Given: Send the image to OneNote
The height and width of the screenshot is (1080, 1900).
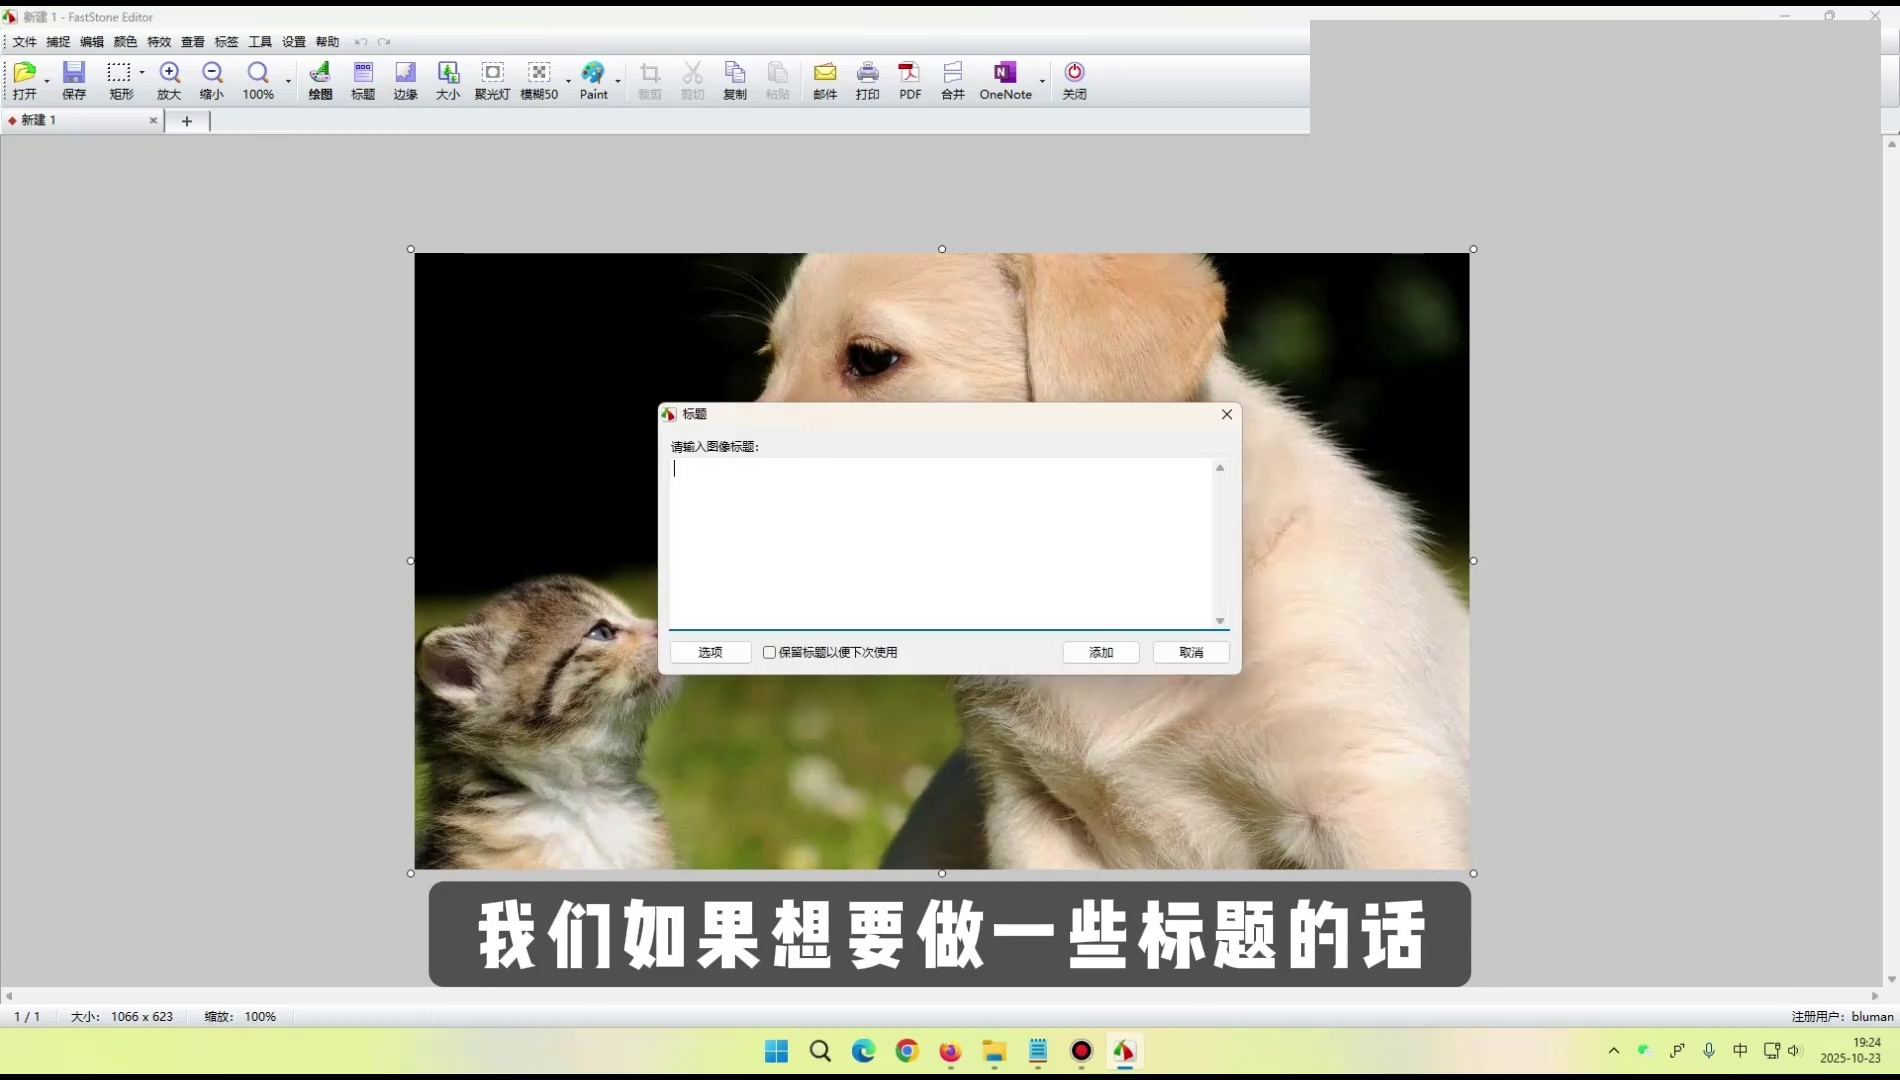Looking at the screenshot, I should (x=1005, y=80).
